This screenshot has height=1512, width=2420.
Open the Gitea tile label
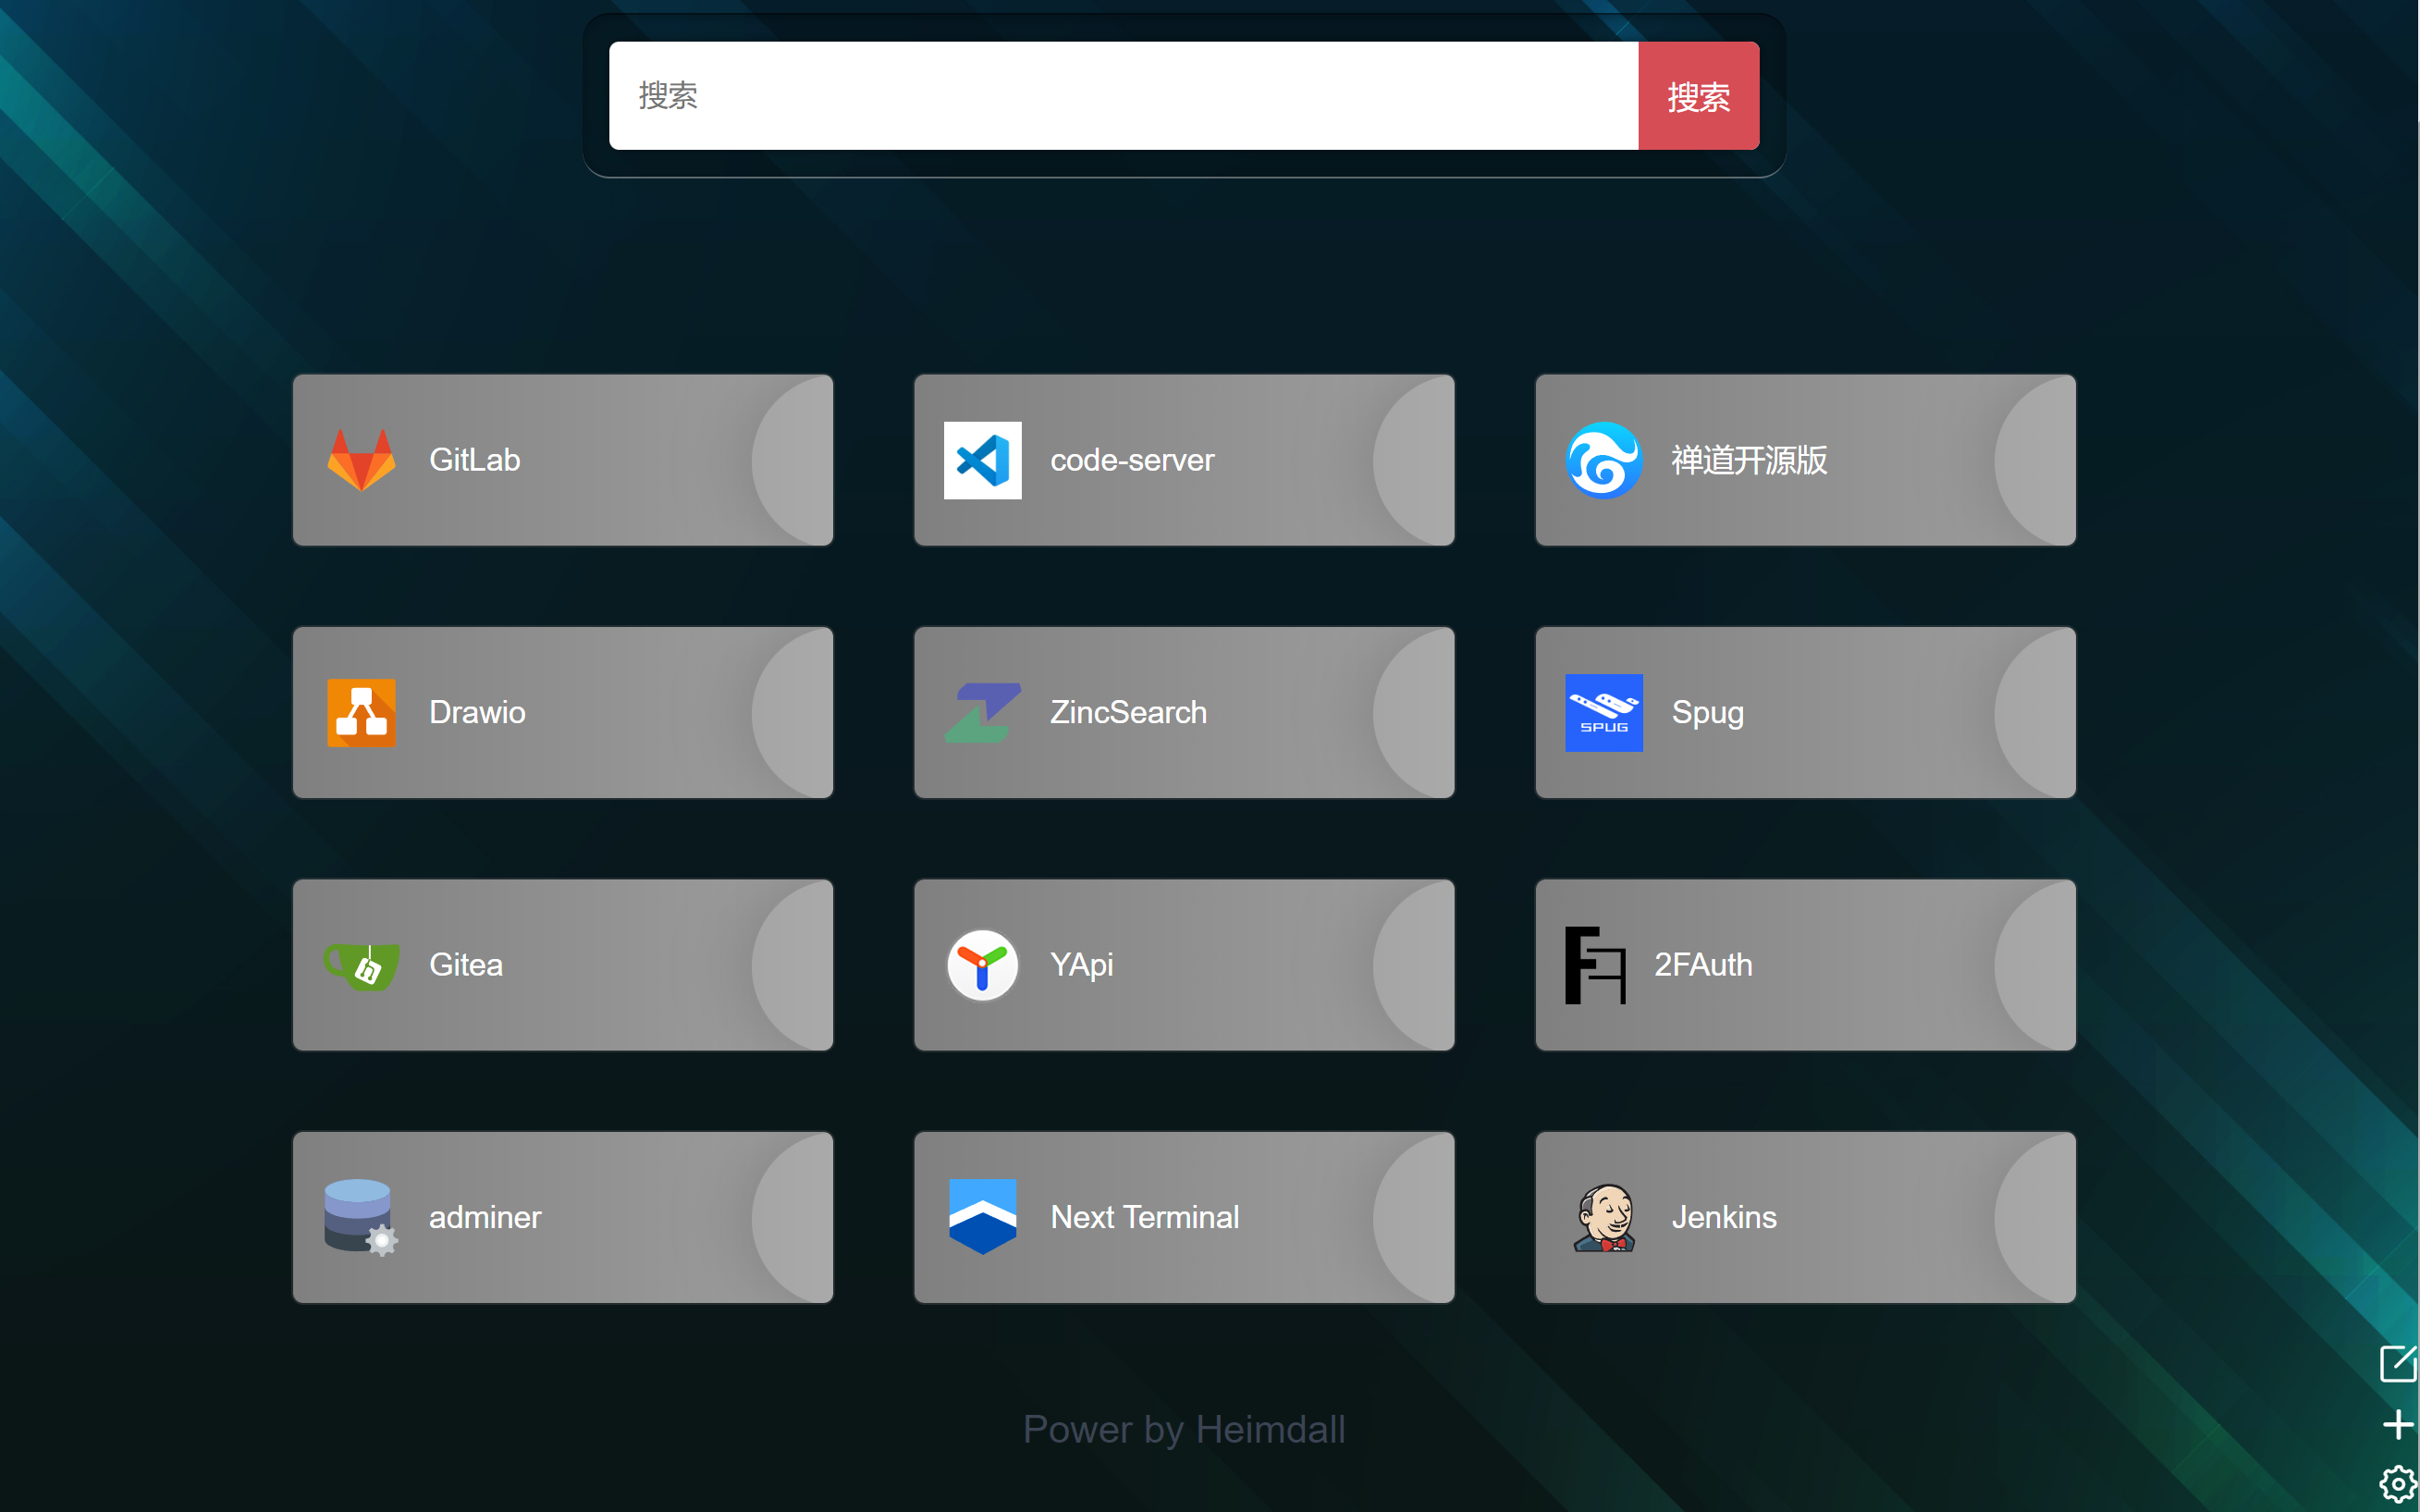(466, 966)
